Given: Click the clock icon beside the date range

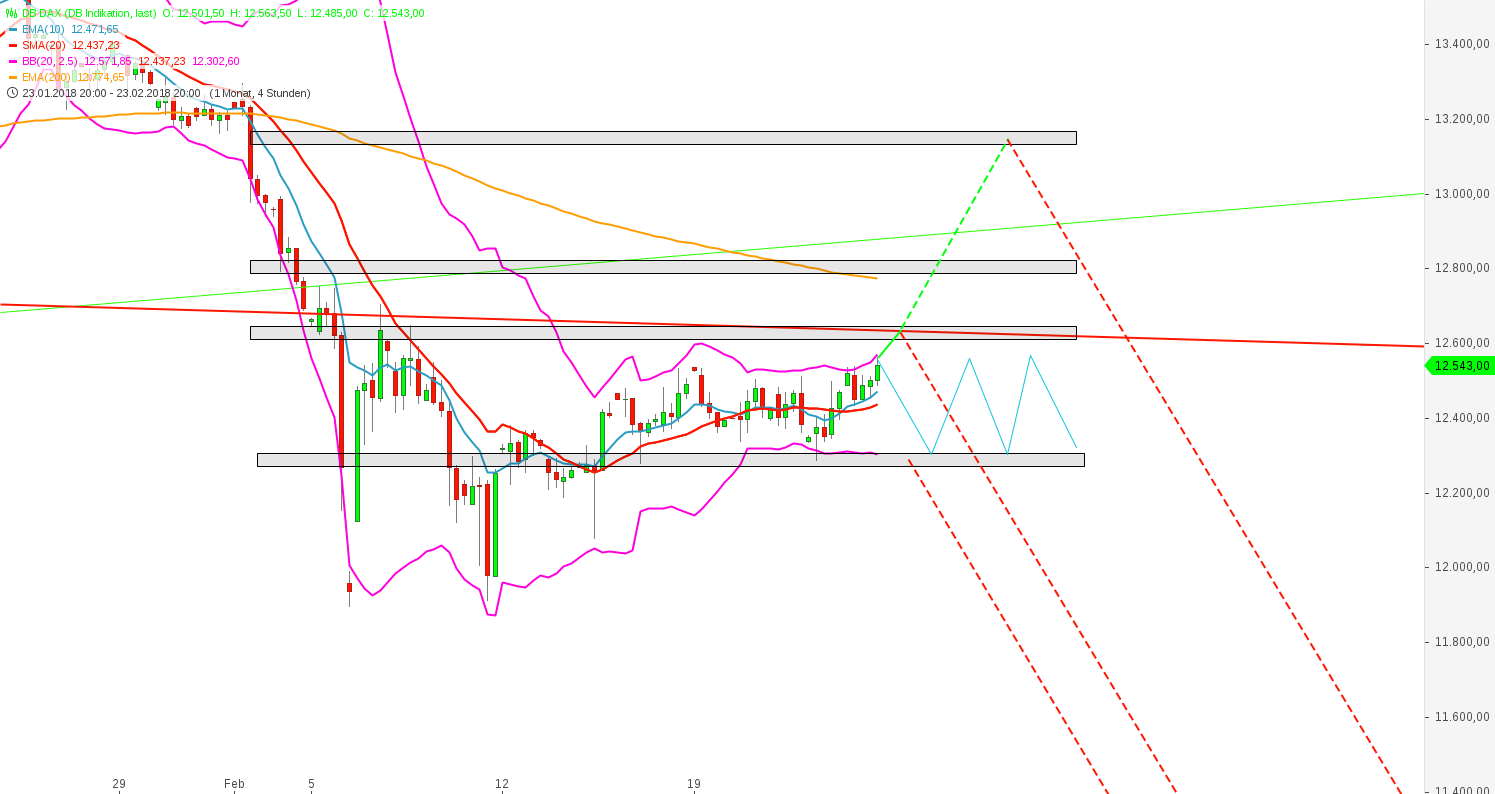Looking at the screenshot, I should pyautogui.click(x=12, y=93).
